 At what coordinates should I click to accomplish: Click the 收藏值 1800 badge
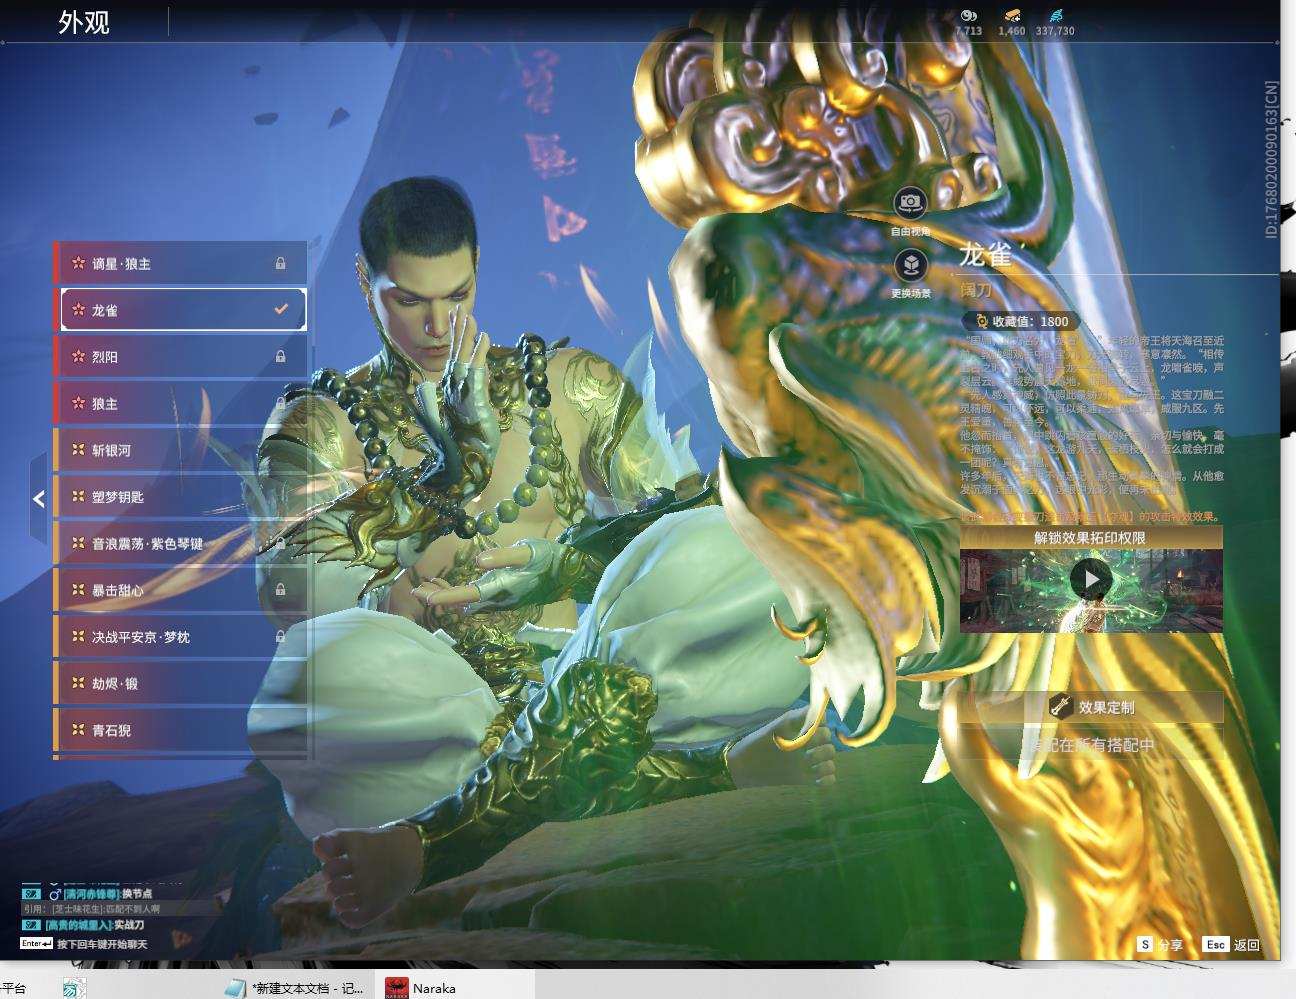tap(1021, 321)
